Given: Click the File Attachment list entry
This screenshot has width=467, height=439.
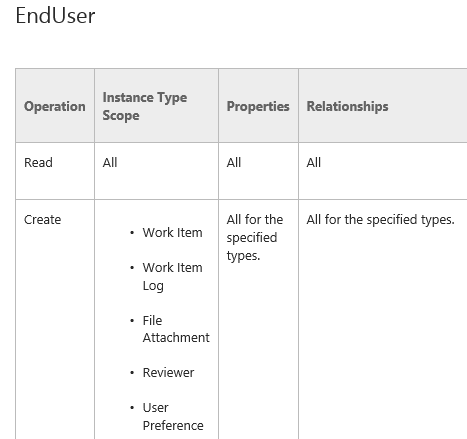Looking at the screenshot, I should pyautogui.click(x=176, y=329).
